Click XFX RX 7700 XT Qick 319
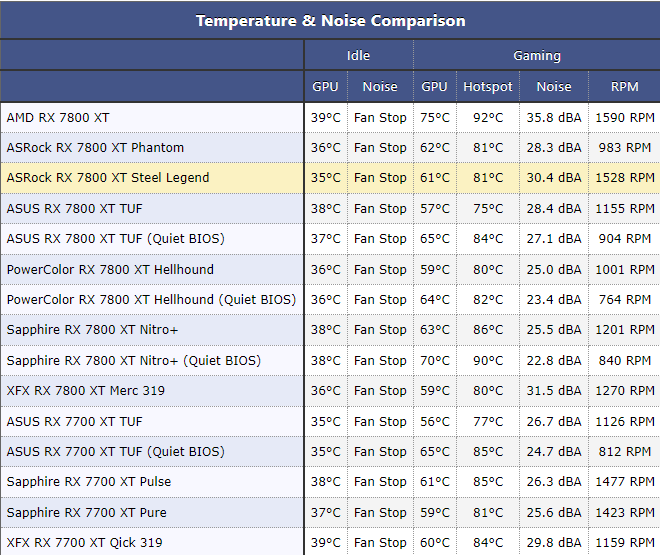The height and width of the screenshot is (555, 660). pos(84,543)
